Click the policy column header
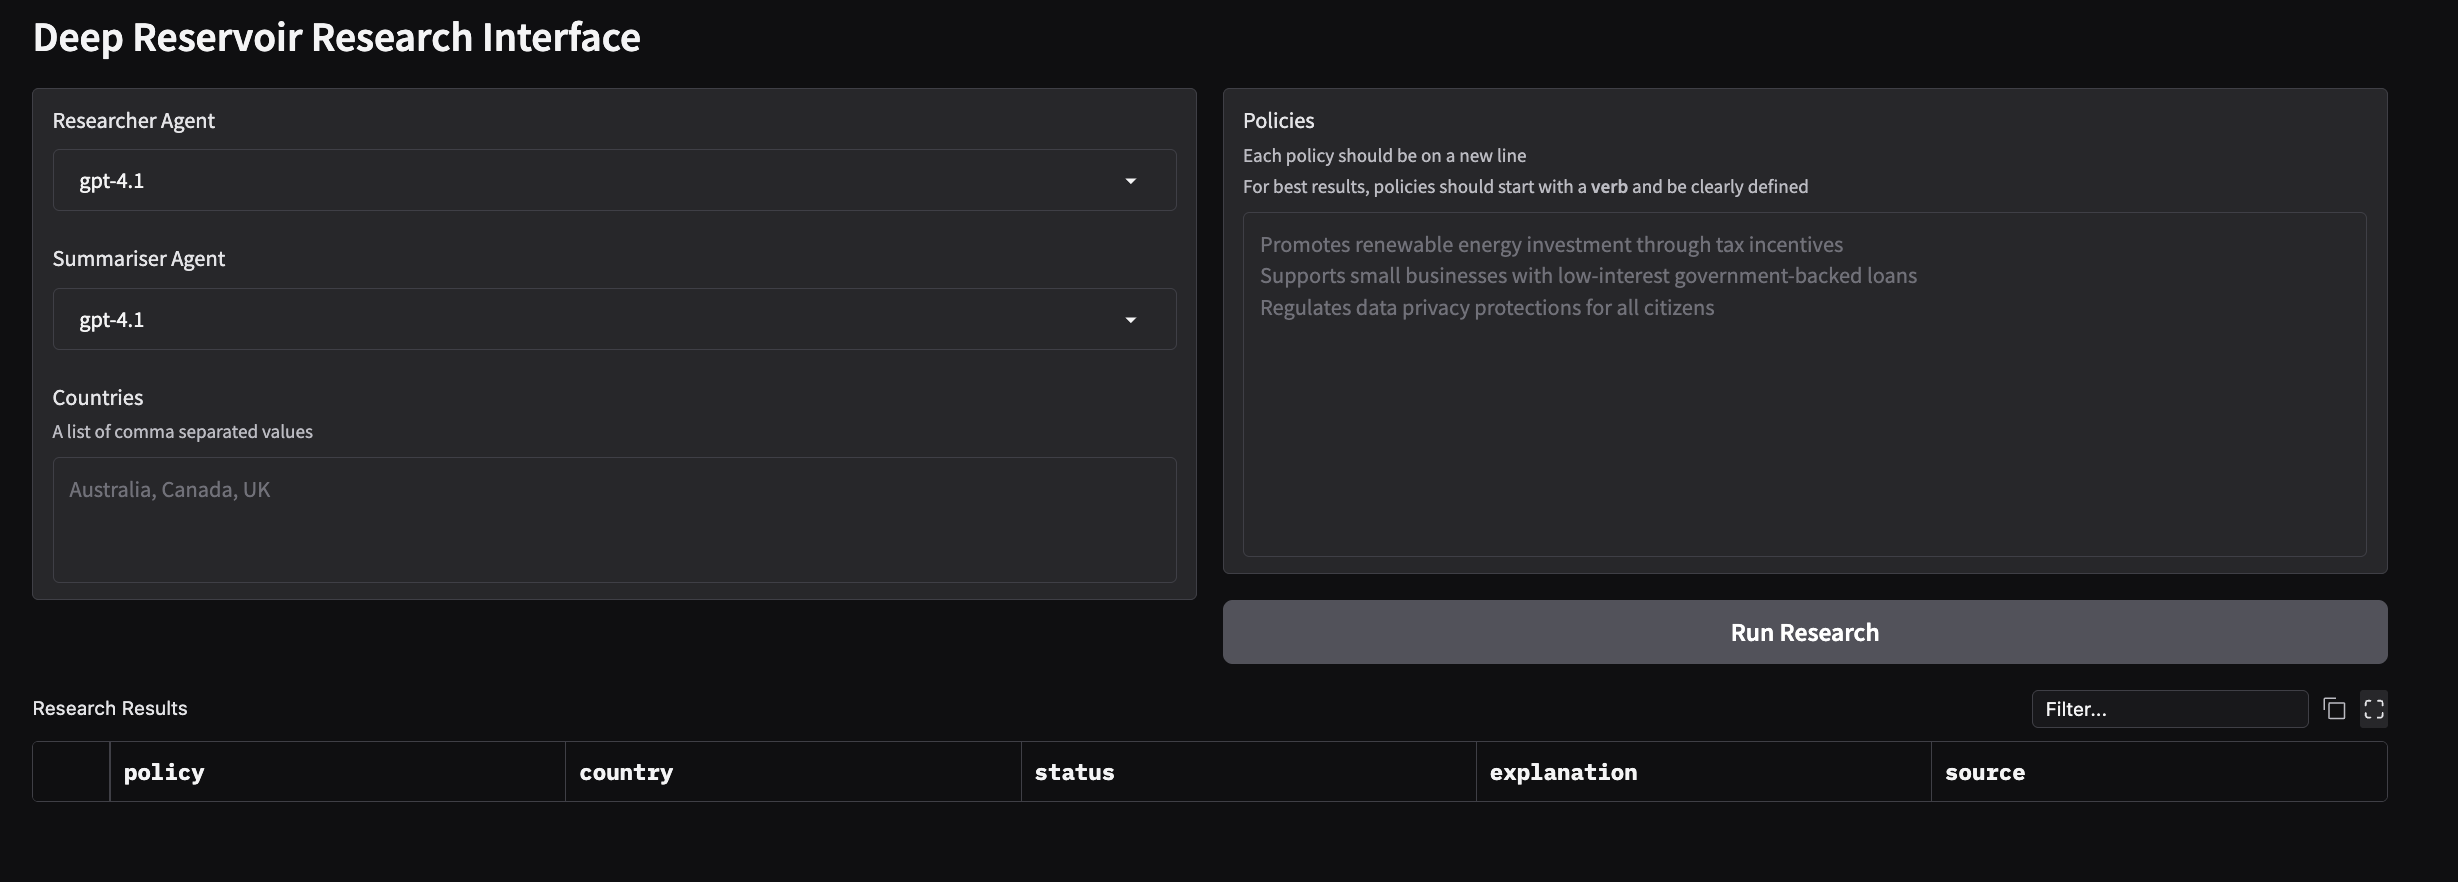This screenshot has height=882, width=2458. [337, 772]
